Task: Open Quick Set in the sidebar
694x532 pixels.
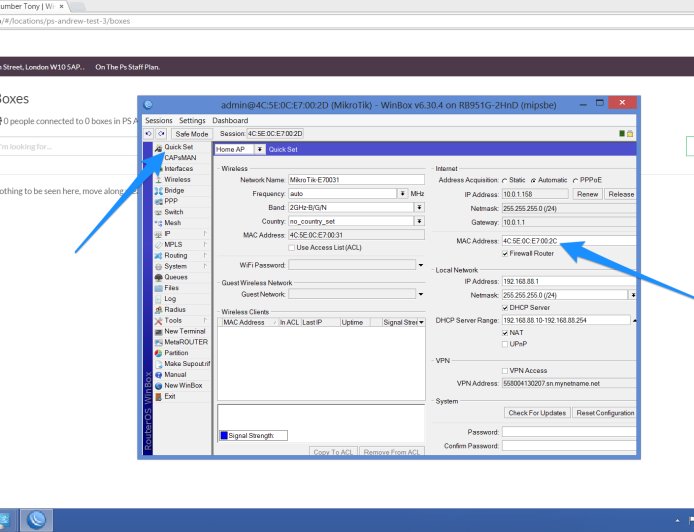Action: click(178, 147)
